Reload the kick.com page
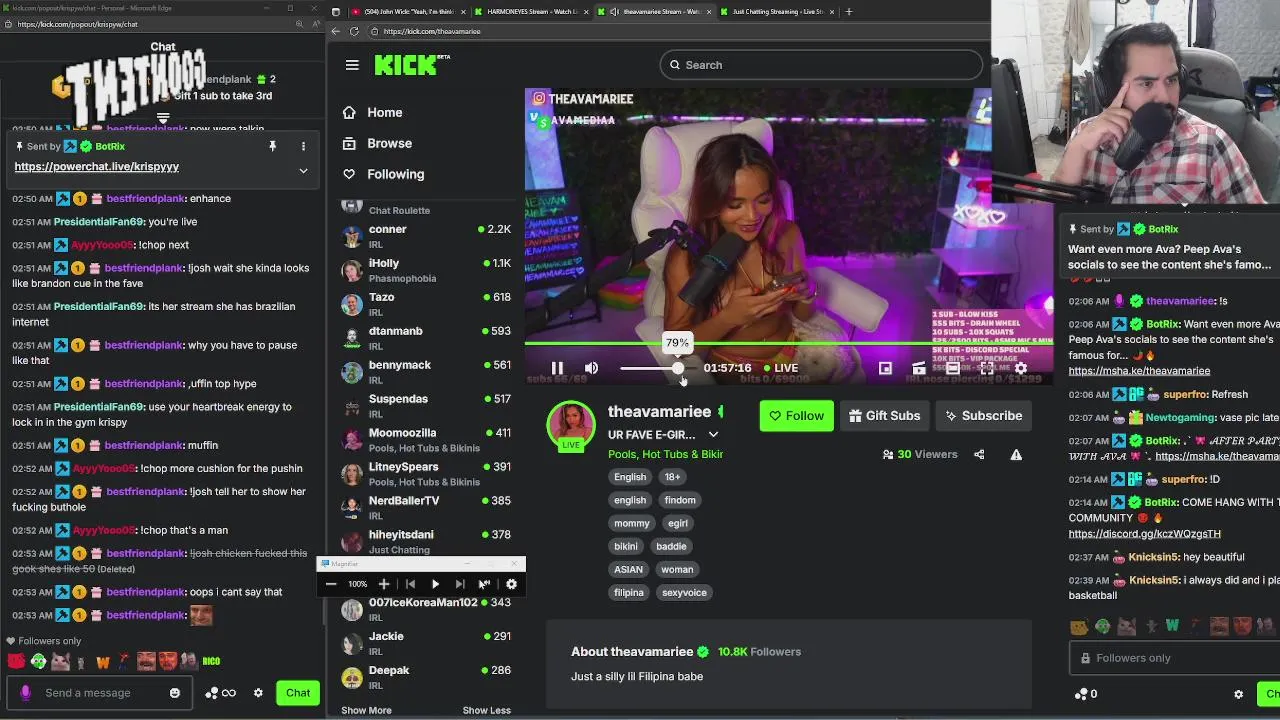1280x720 pixels. coord(354,31)
